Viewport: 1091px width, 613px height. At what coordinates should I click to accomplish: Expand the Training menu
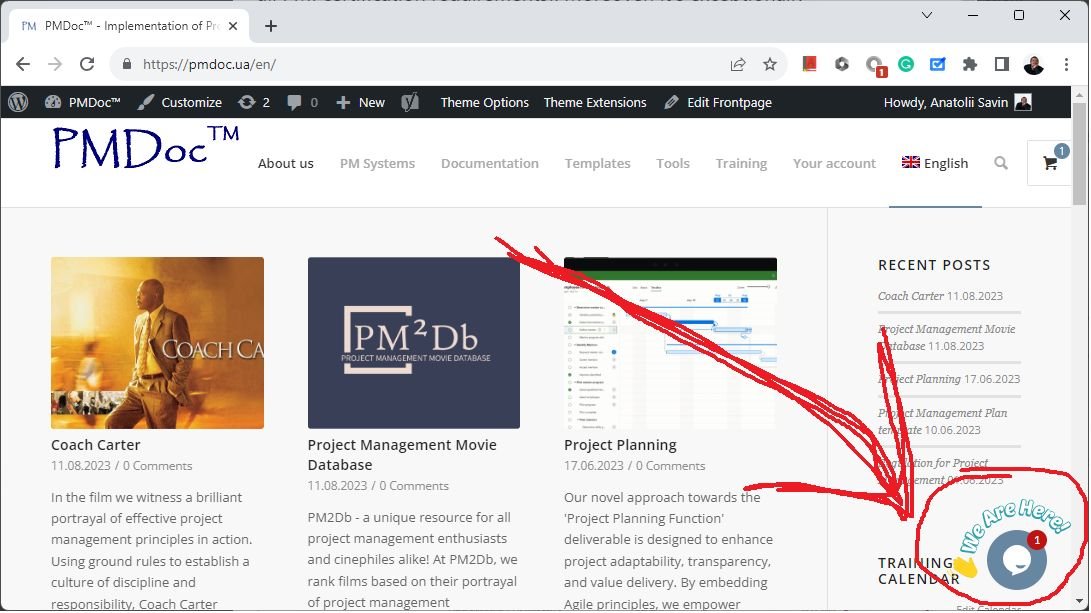pyautogui.click(x=741, y=164)
